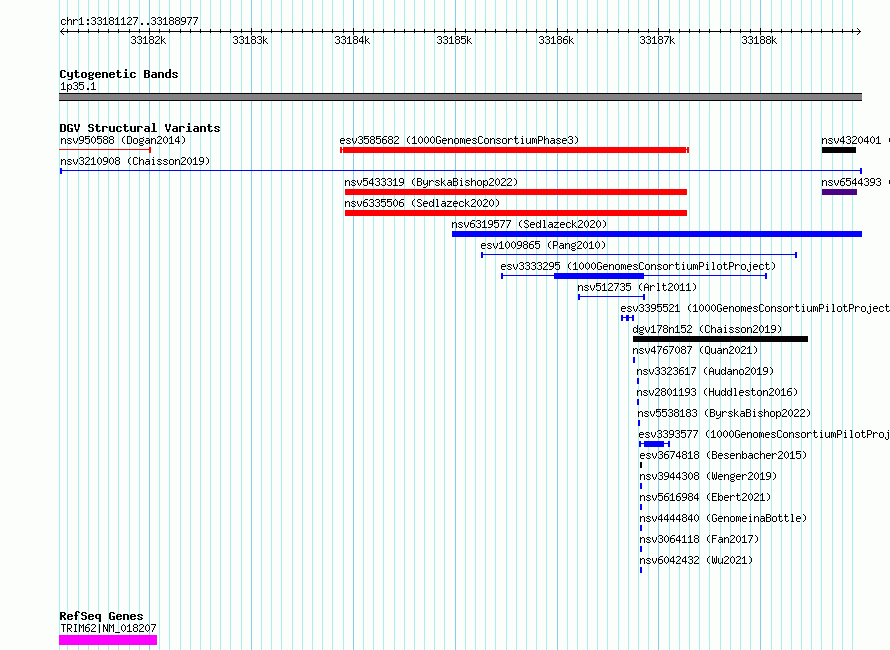Click the TRIM62|NM_018207 magenta gene bar
This screenshot has height=650, width=890.
click(108, 640)
